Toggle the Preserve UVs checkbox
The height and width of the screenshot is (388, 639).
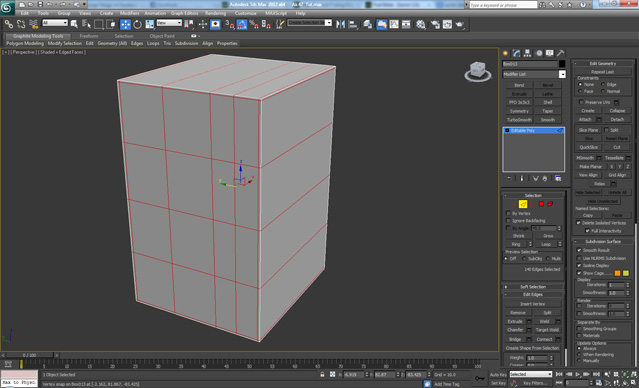(582, 102)
